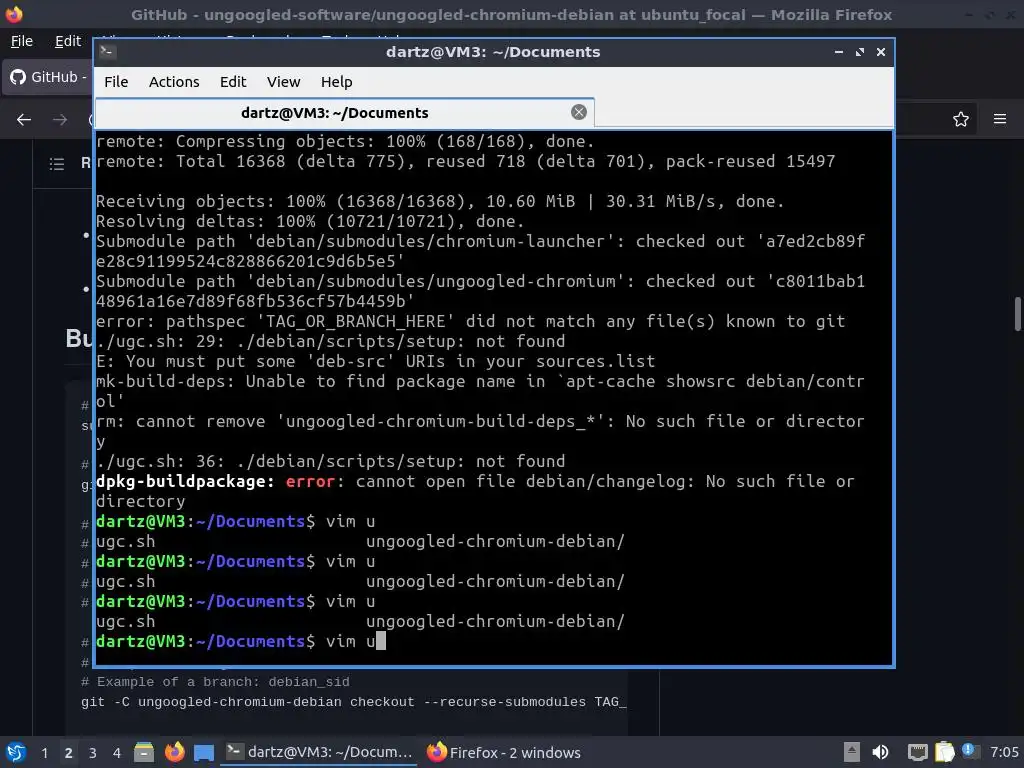
Task: Open the terminal View menu
Action: [x=283, y=82]
